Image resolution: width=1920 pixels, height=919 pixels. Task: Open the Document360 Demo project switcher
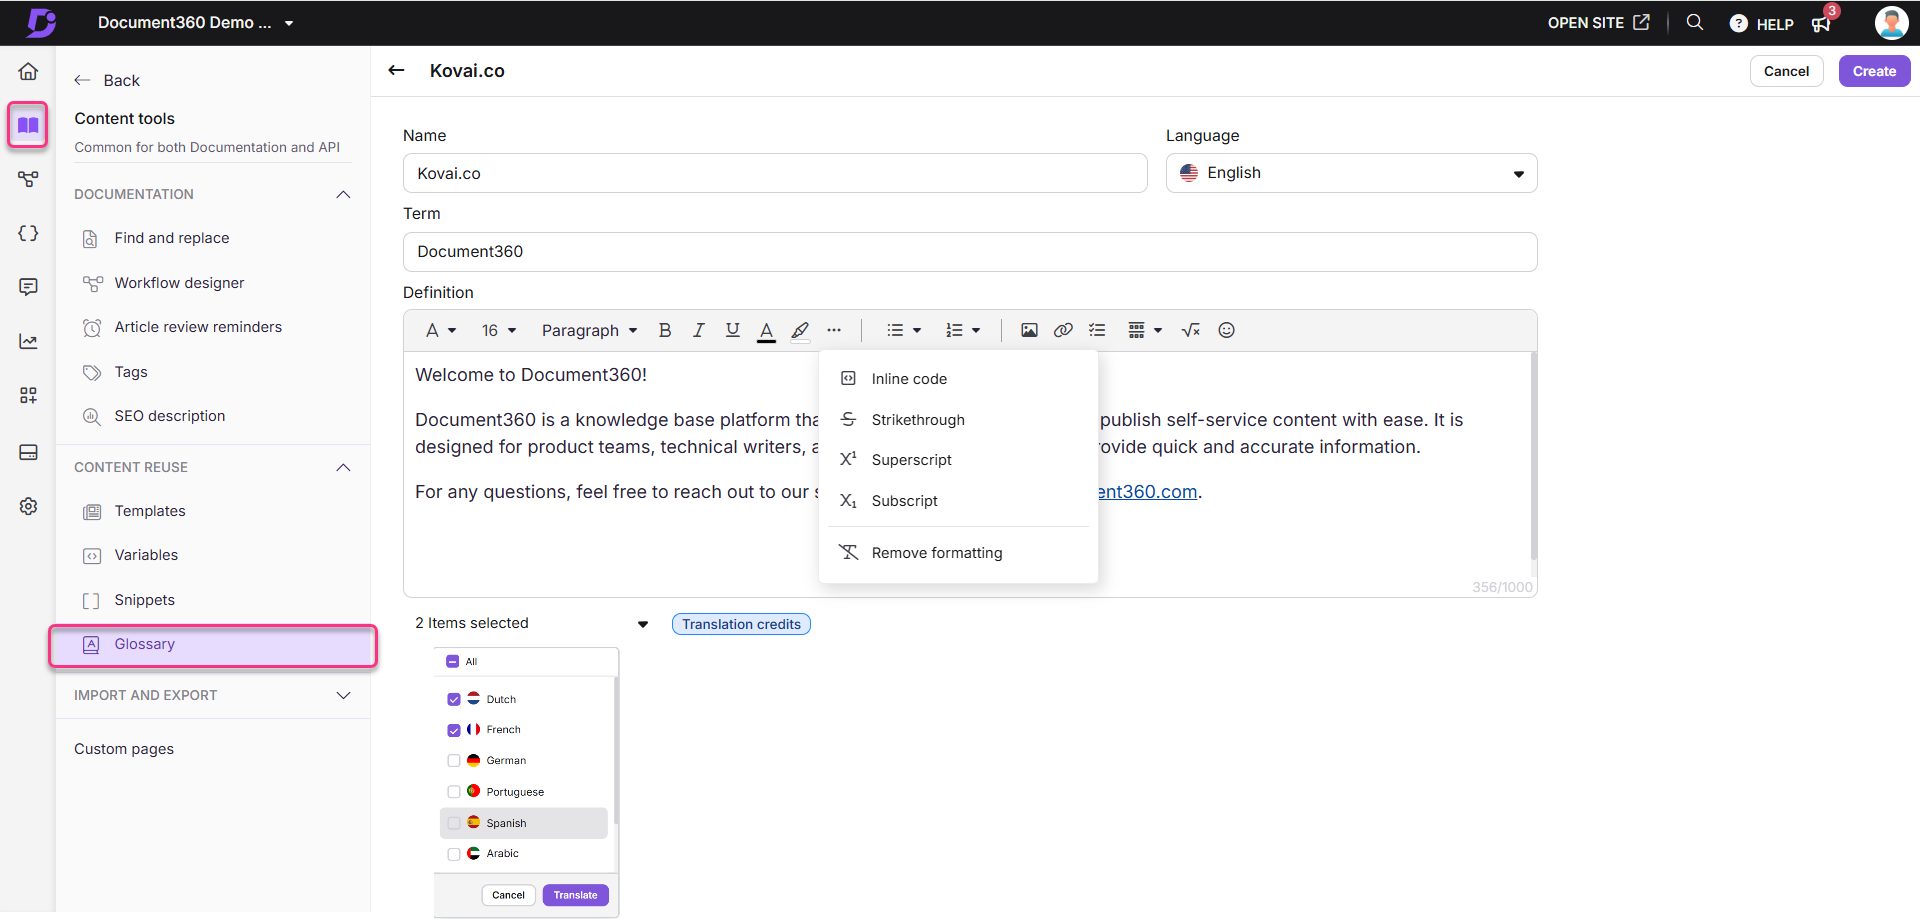[x=196, y=22]
